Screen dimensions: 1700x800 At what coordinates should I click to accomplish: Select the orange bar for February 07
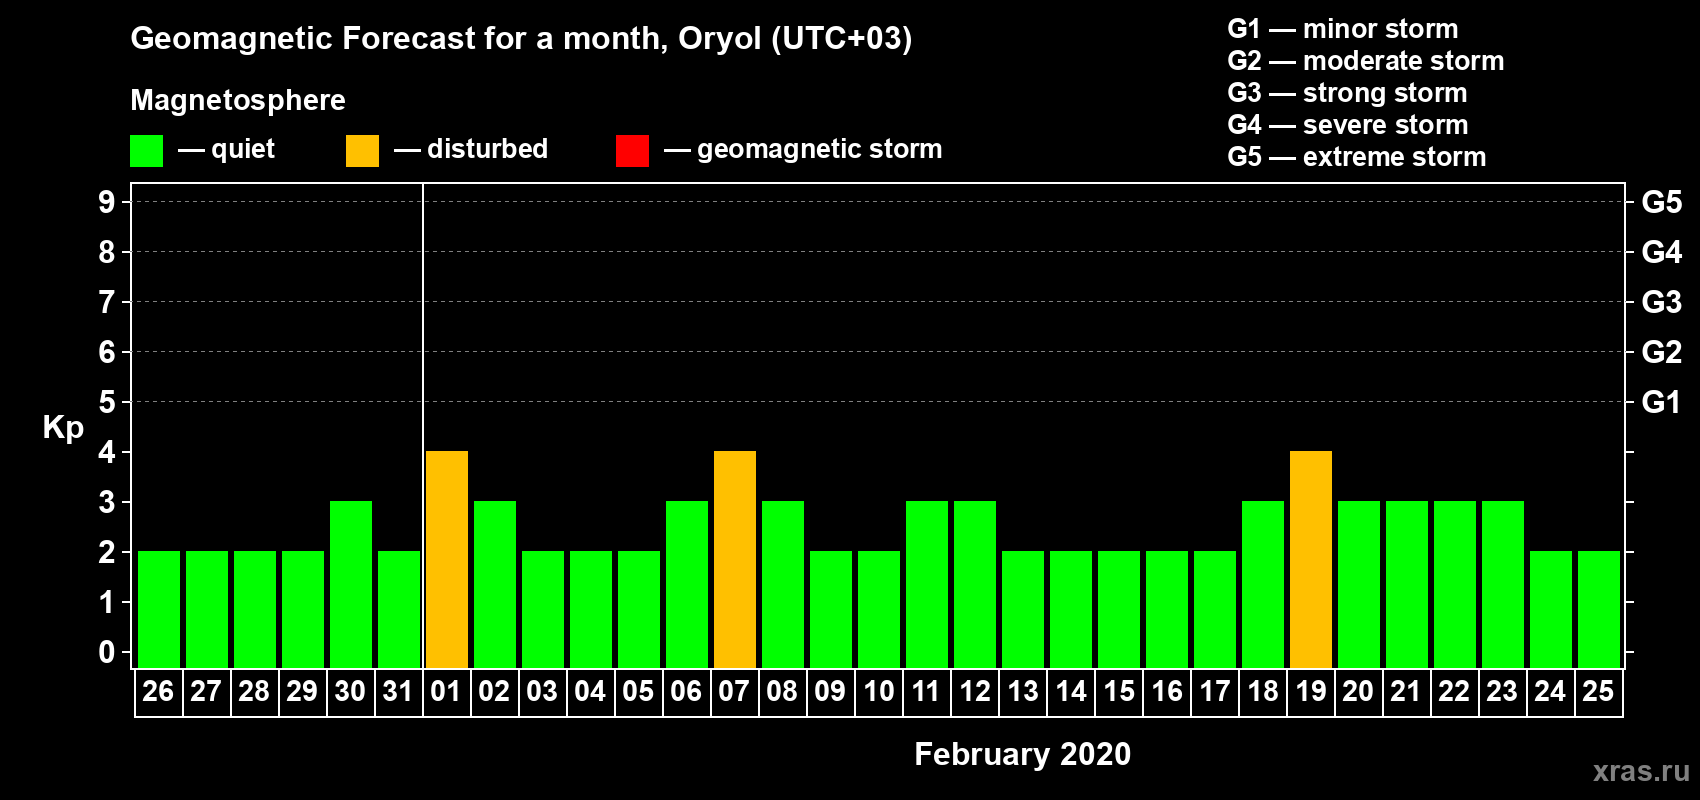[x=735, y=559]
